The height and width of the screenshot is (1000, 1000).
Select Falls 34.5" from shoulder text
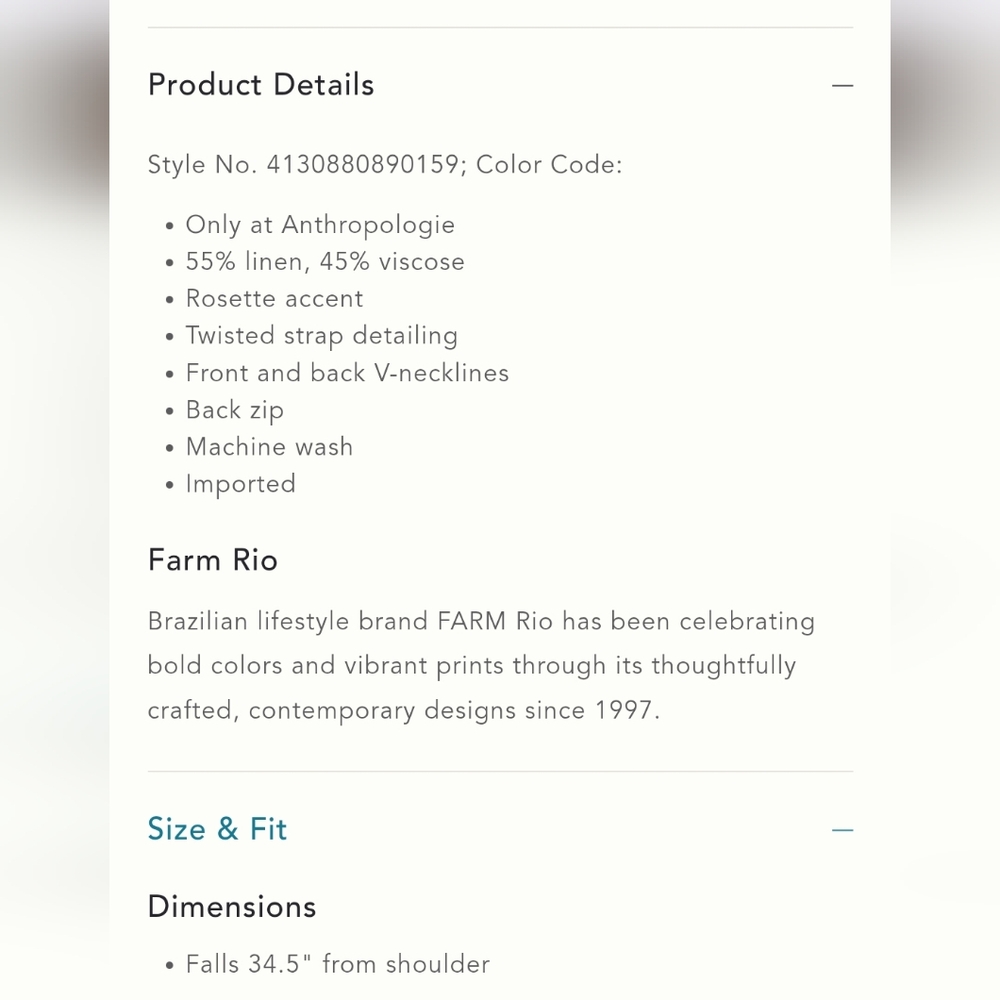click(338, 964)
